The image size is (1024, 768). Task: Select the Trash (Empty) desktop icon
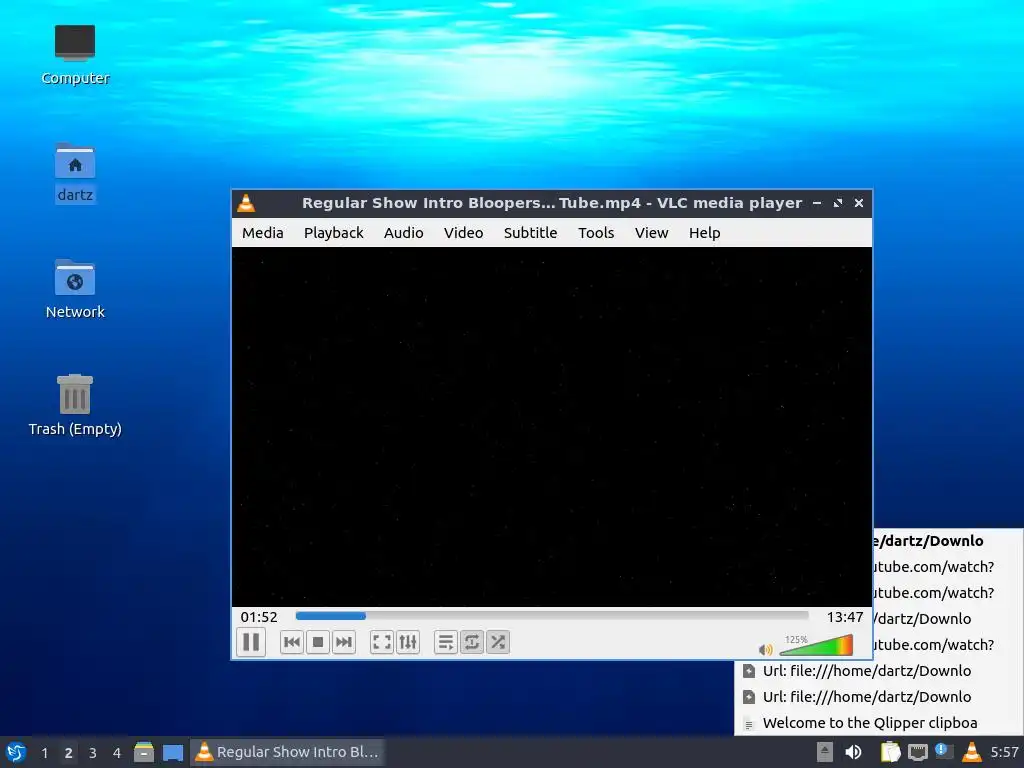(75, 405)
